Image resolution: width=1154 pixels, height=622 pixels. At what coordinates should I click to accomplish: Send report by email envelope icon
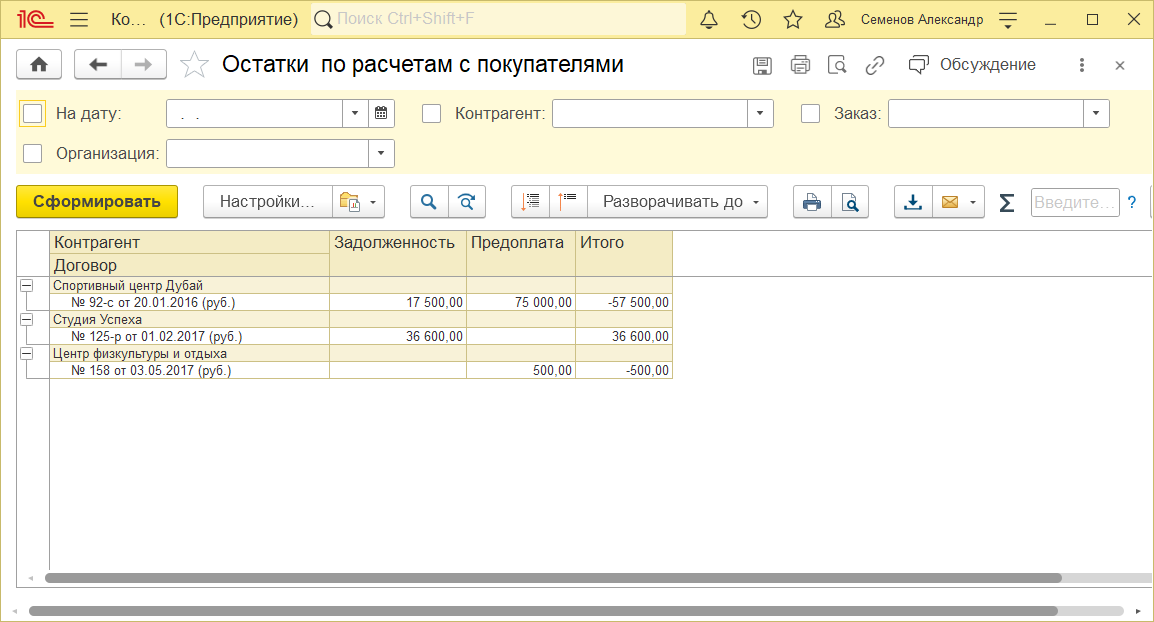click(x=950, y=202)
